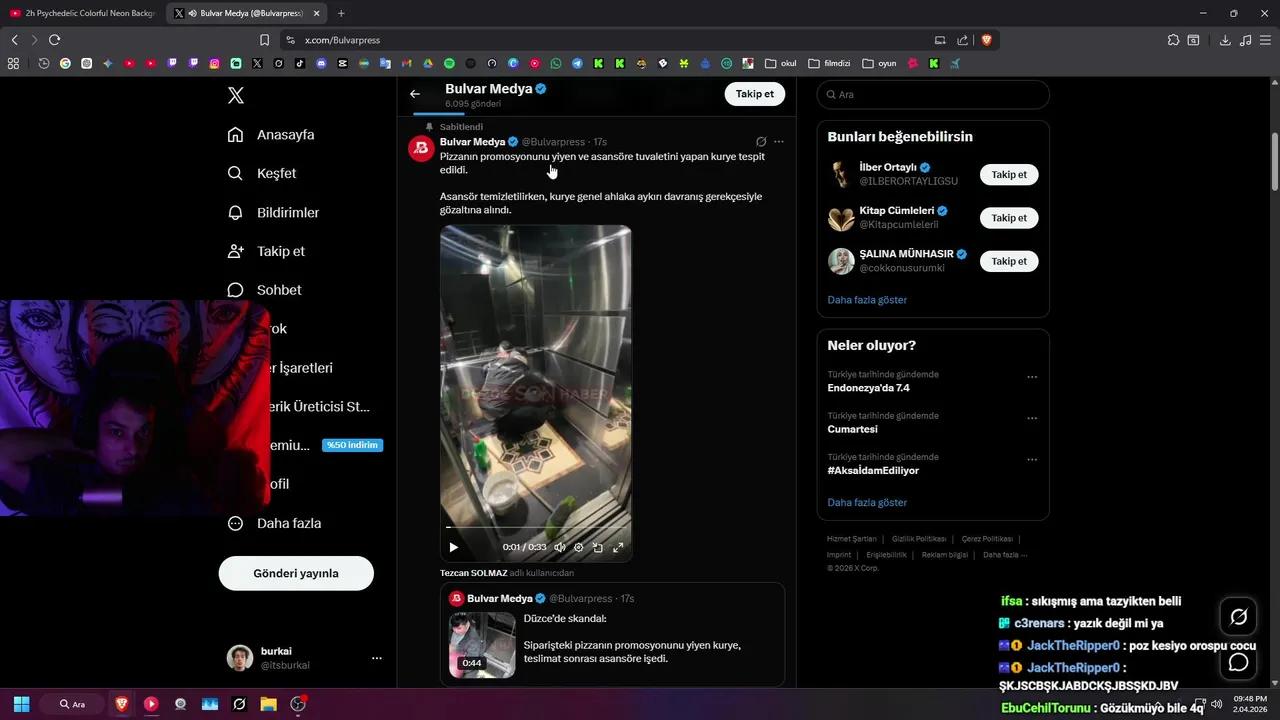The height and width of the screenshot is (720, 1280).
Task: Open volume control in system tray
Action: pos(1216,704)
